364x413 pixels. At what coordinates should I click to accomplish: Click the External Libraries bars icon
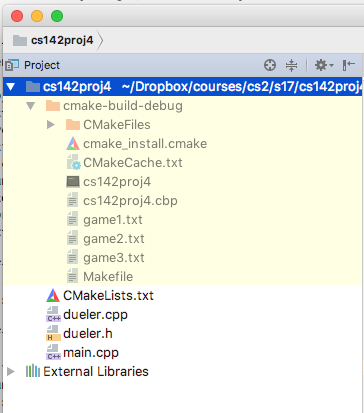(33, 371)
